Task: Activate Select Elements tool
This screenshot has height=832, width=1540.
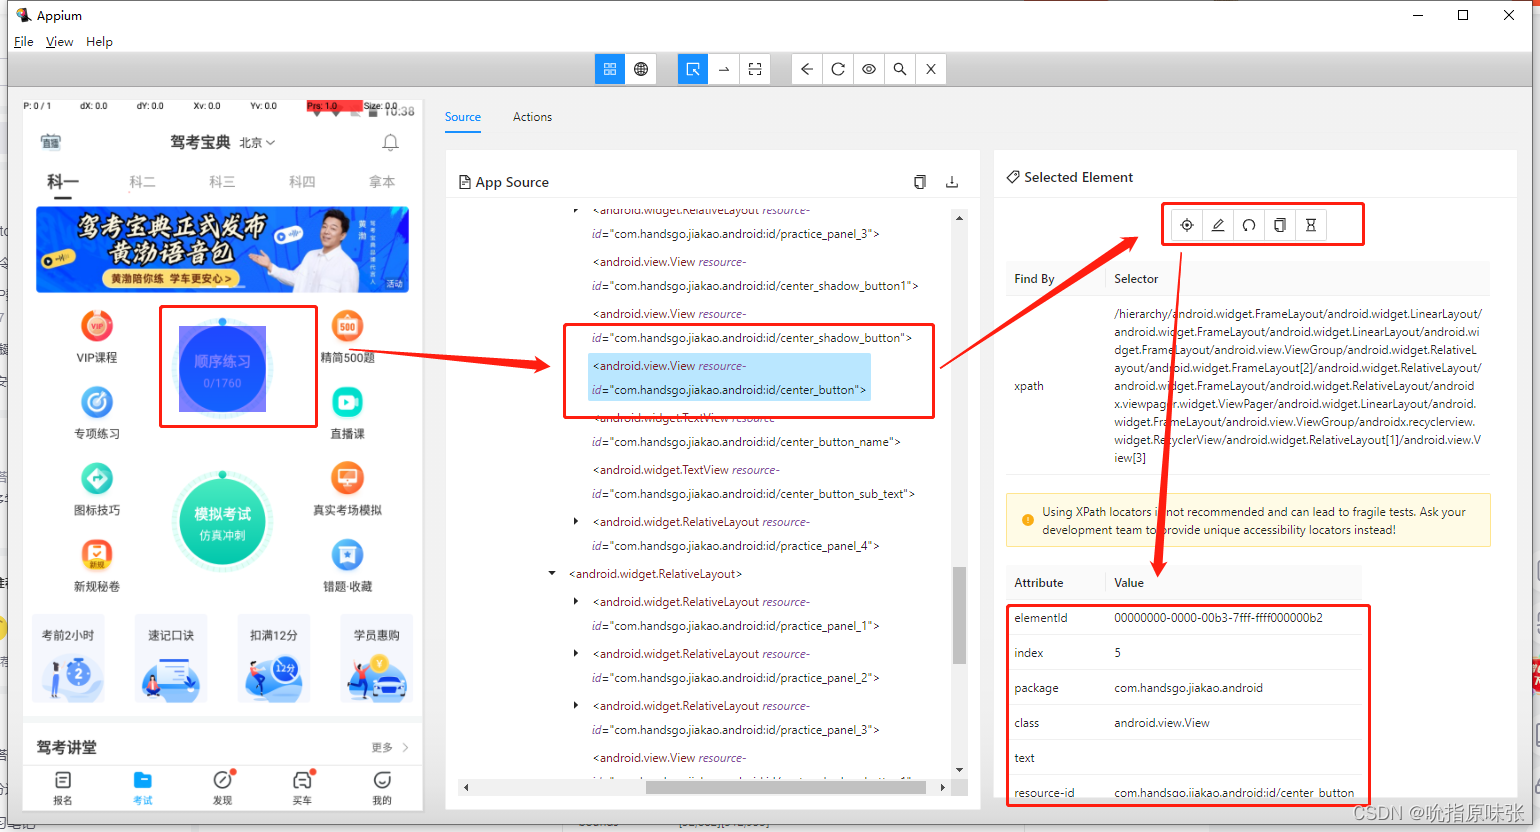Action: click(692, 69)
